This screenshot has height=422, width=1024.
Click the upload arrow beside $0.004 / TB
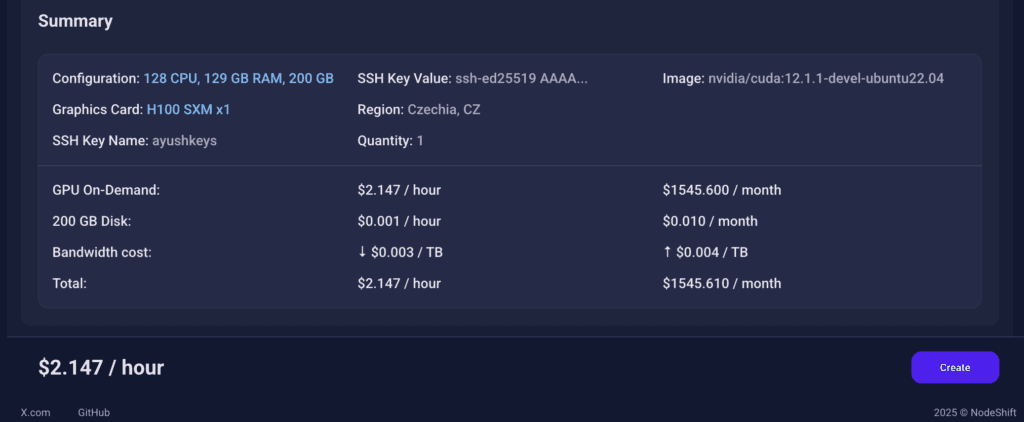[667, 253]
